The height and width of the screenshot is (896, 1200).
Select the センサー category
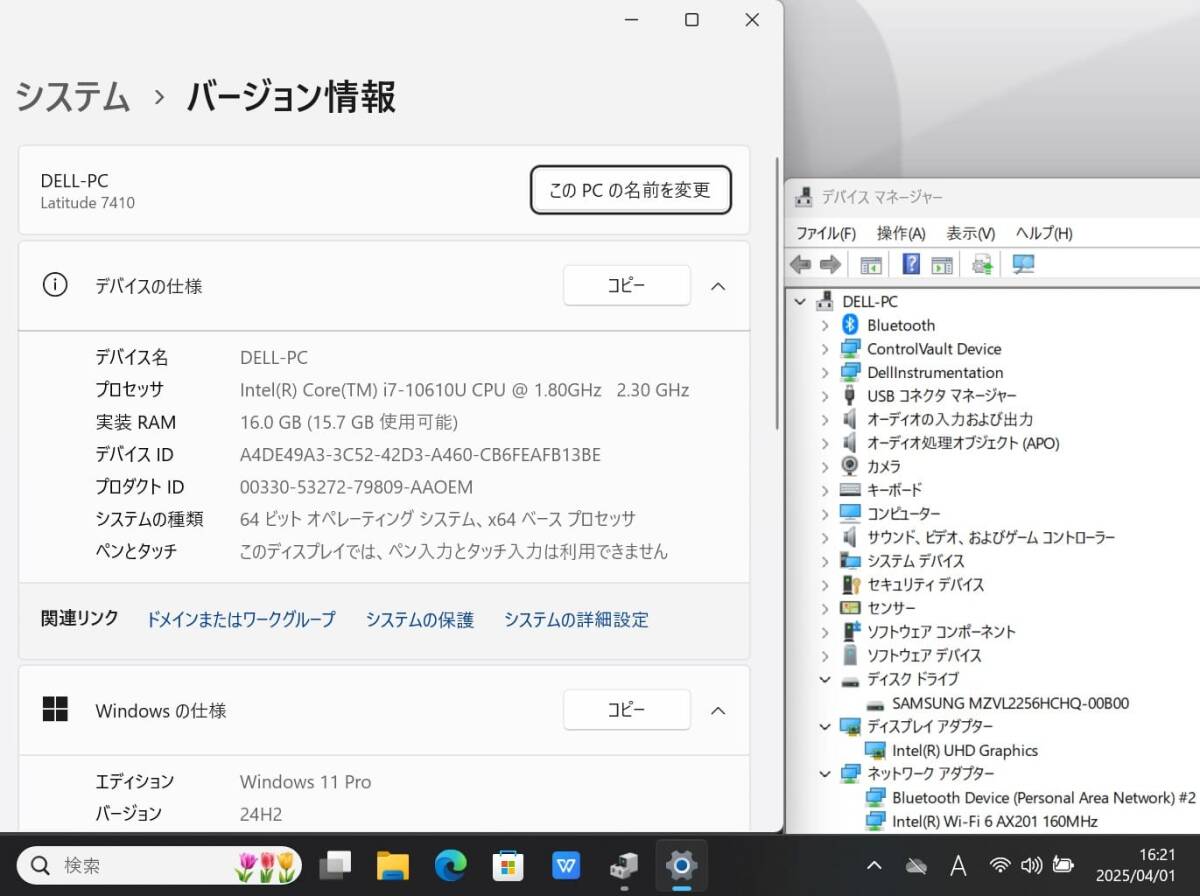(891, 608)
